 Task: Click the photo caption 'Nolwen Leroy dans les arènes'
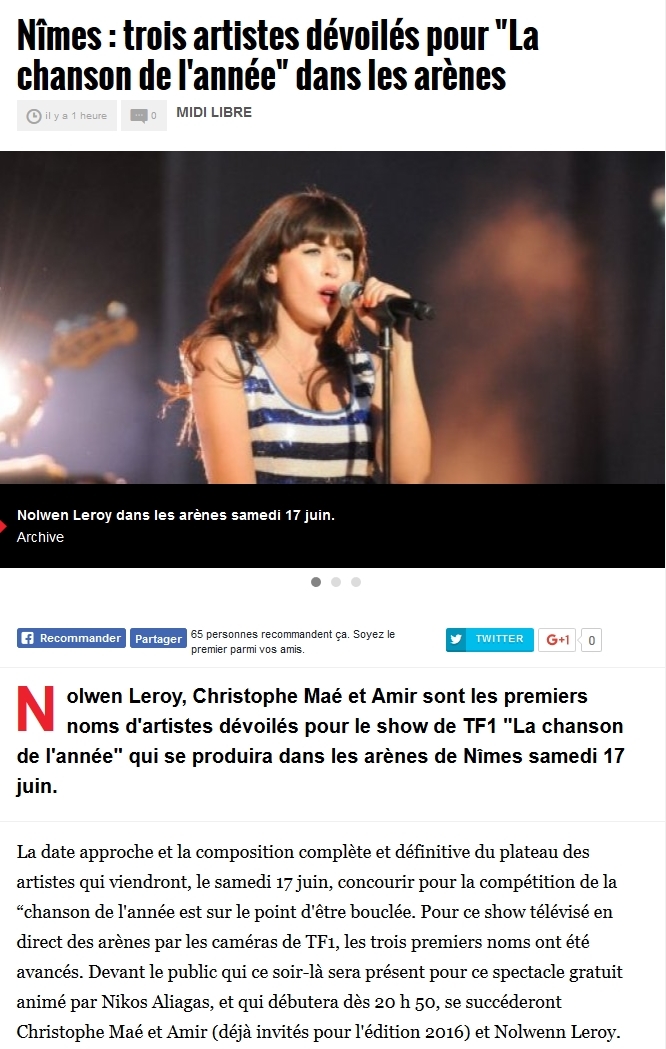176,515
